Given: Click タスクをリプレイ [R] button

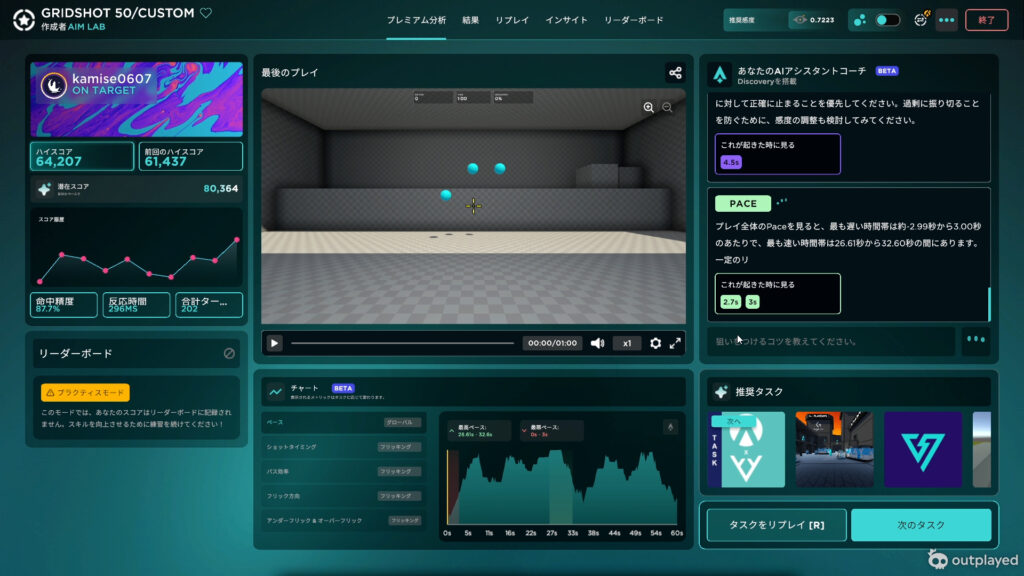Looking at the screenshot, I should pyautogui.click(x=776, y=525).
